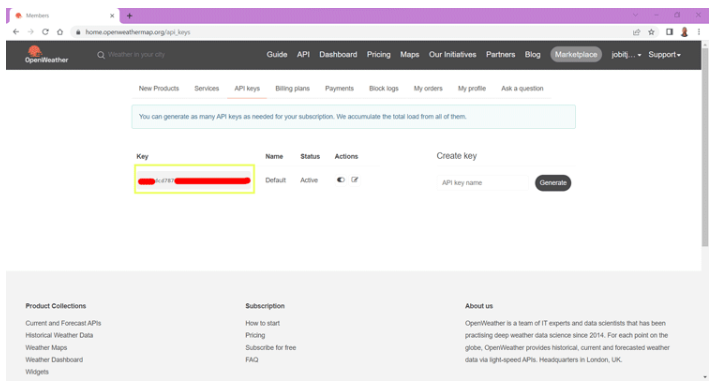
Task: Edit the Default API key name icon
Action: [x=355, y=179]
